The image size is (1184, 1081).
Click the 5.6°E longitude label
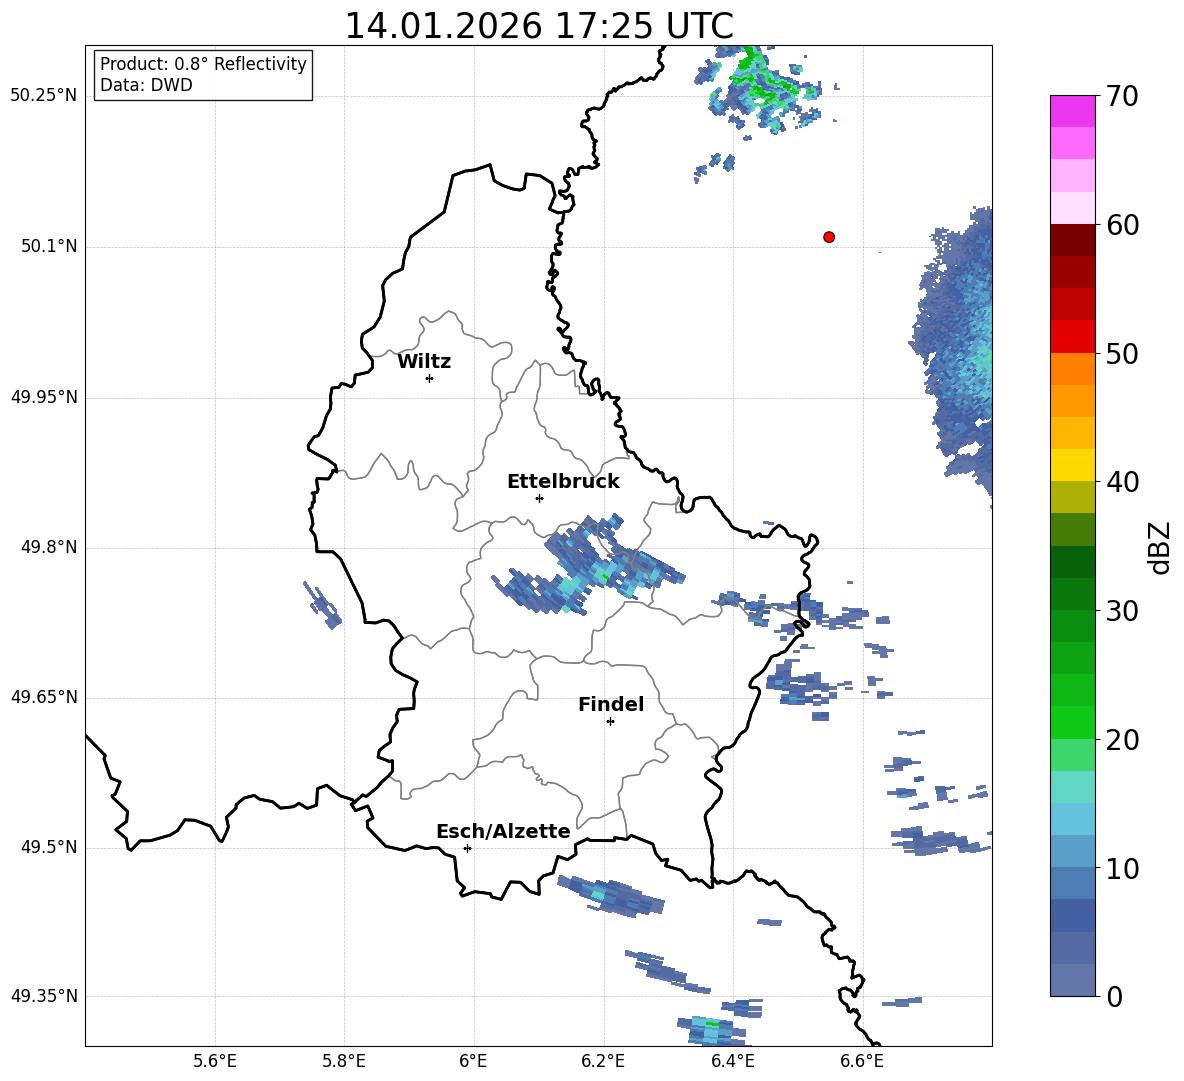click(215, 1061)
